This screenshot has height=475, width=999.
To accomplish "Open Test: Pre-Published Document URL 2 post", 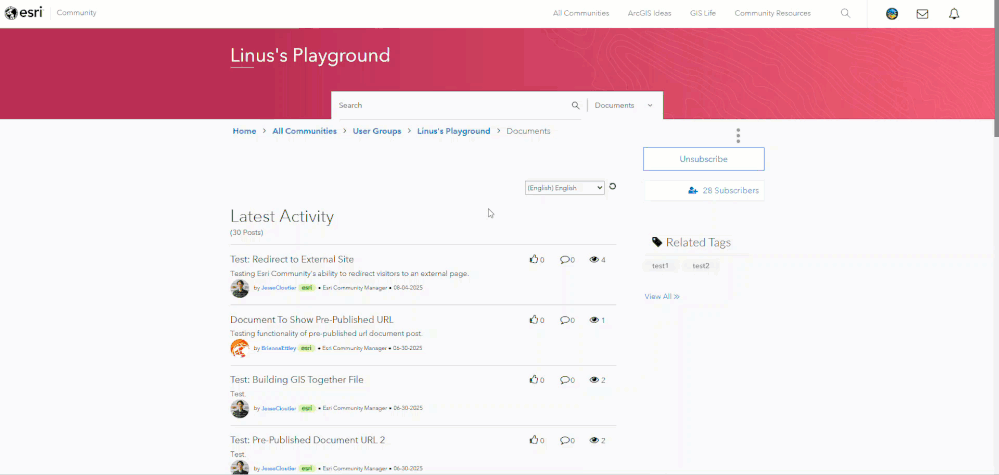I will pos(308,440).
